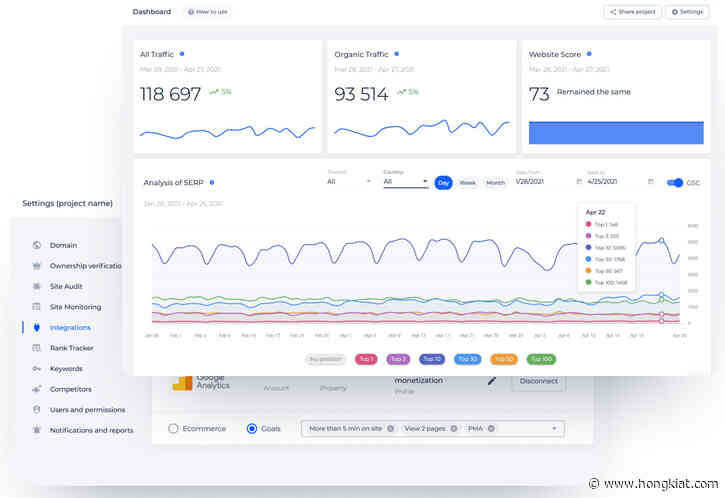Select the Goals radio button
The height and width of the screenshot is (498, 725).
[252, 429]
